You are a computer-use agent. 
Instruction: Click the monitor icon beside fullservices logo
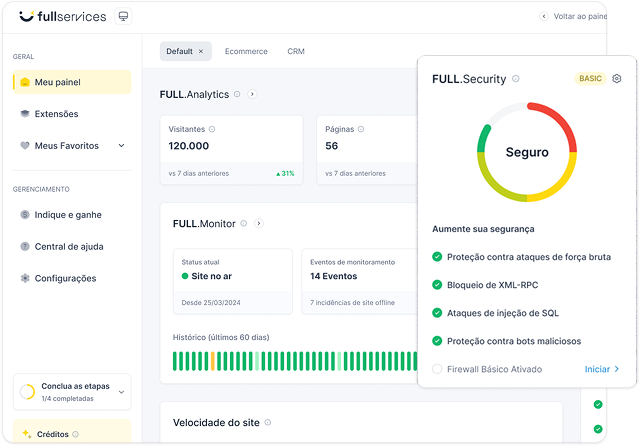coord(123,17)
